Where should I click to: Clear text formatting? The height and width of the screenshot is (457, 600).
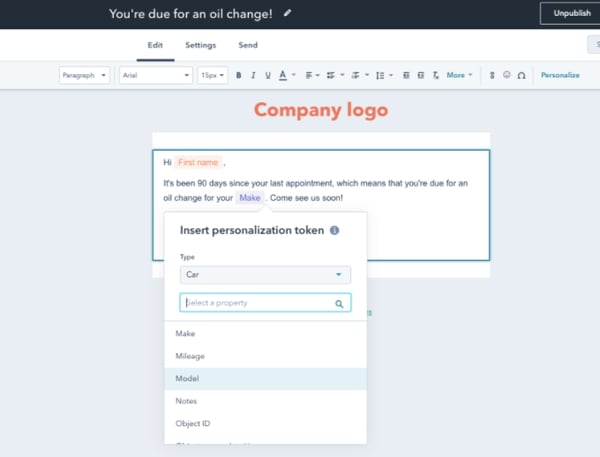(x=435, y=75)
